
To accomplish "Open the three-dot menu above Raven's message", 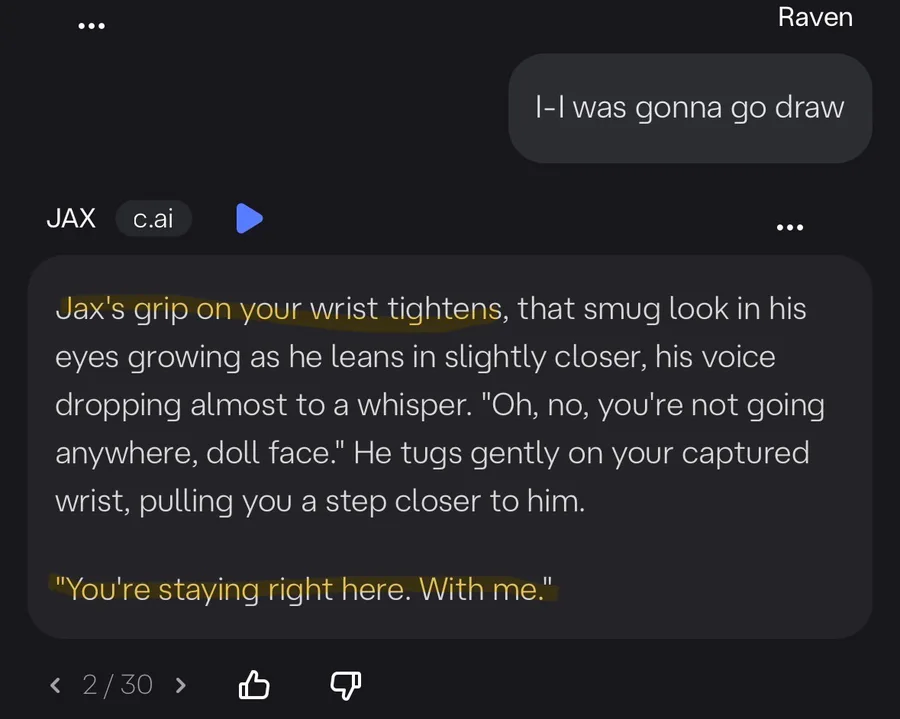I will [92, 26].
